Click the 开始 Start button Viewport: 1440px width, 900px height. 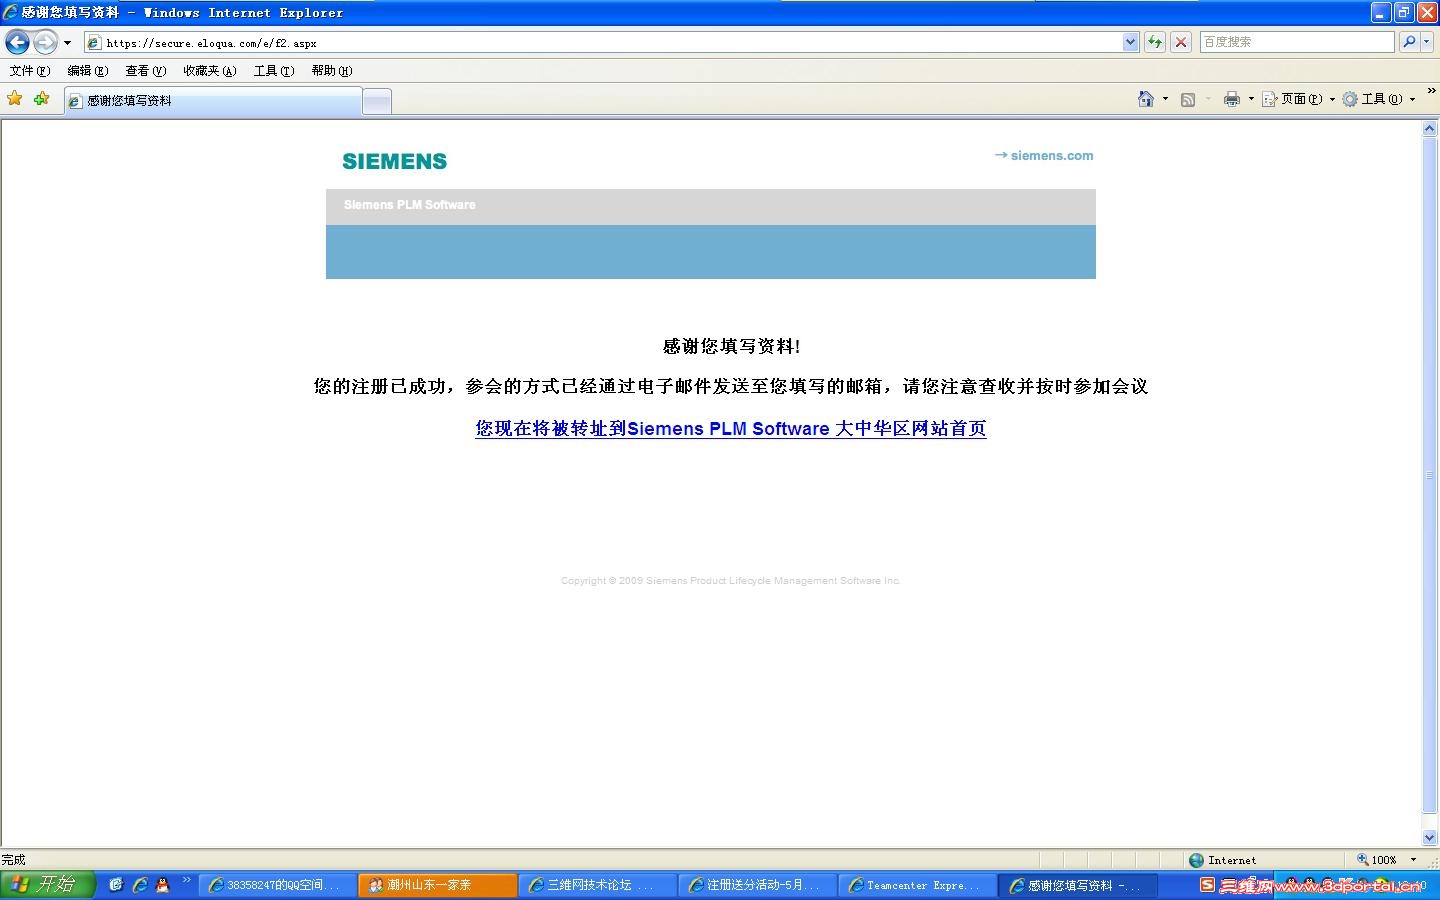(x=47, y=885)
